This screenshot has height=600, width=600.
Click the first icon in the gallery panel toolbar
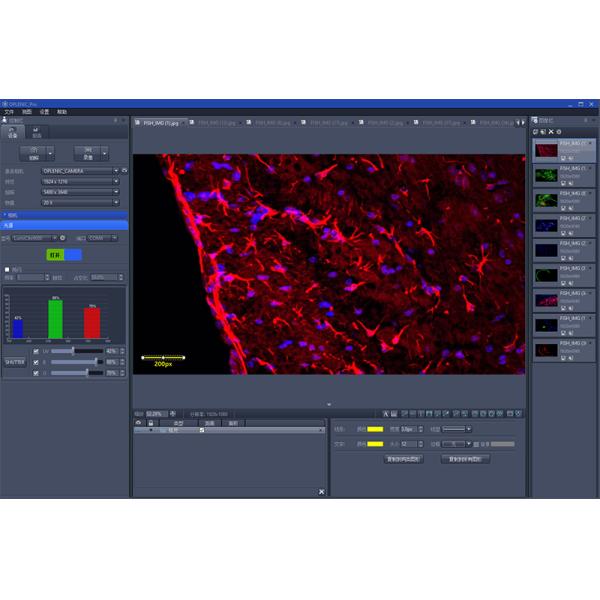[536, 132]
